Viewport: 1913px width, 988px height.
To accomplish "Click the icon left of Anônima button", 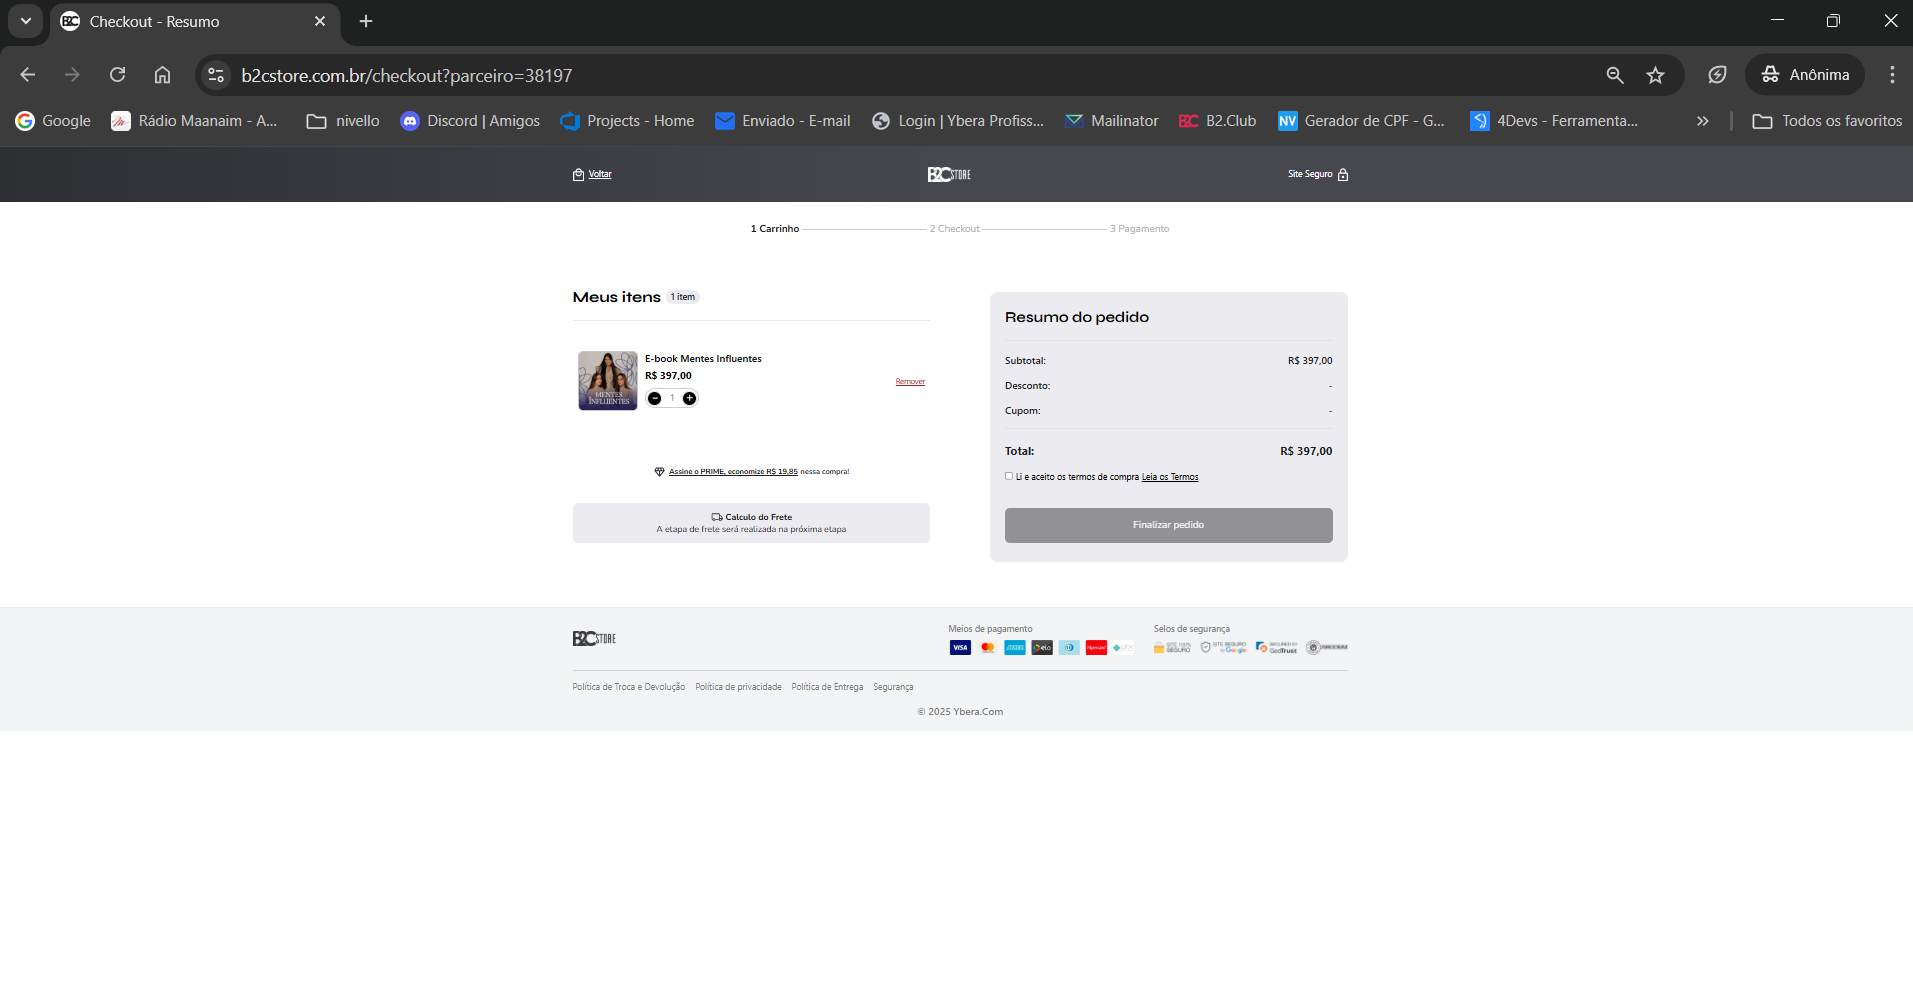I will 1717,75.
